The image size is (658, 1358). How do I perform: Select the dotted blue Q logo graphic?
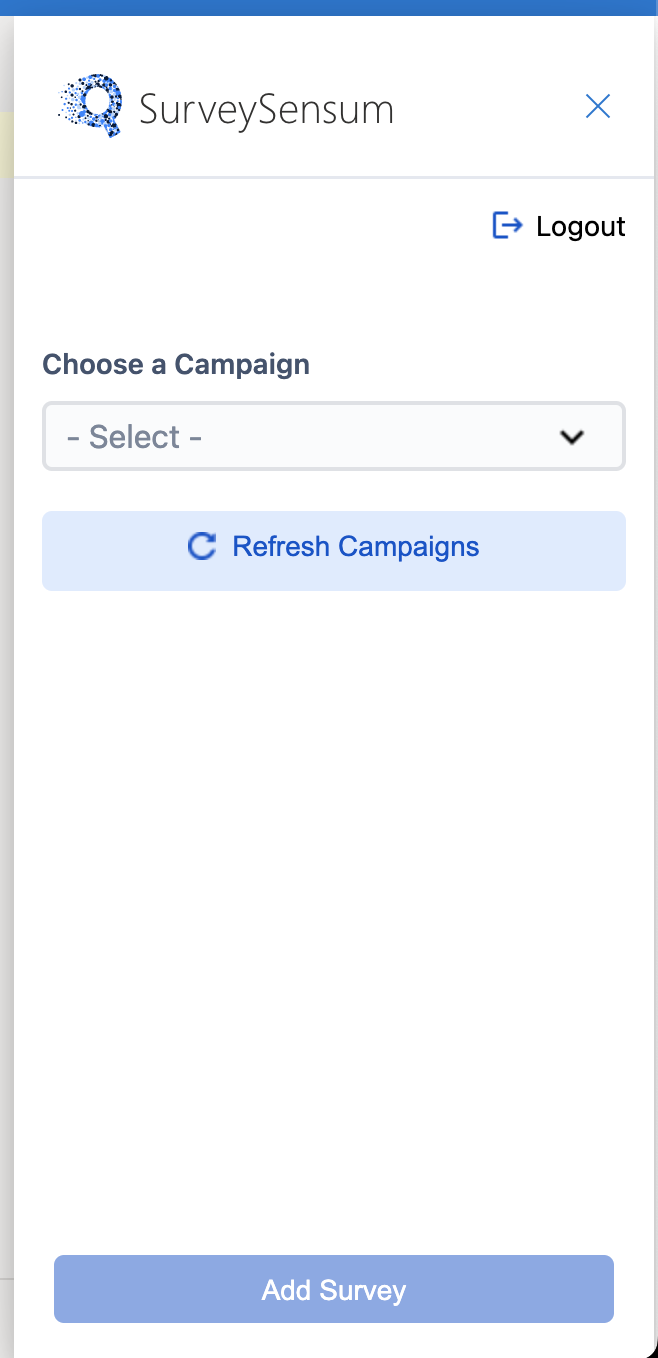coord(91,105)
